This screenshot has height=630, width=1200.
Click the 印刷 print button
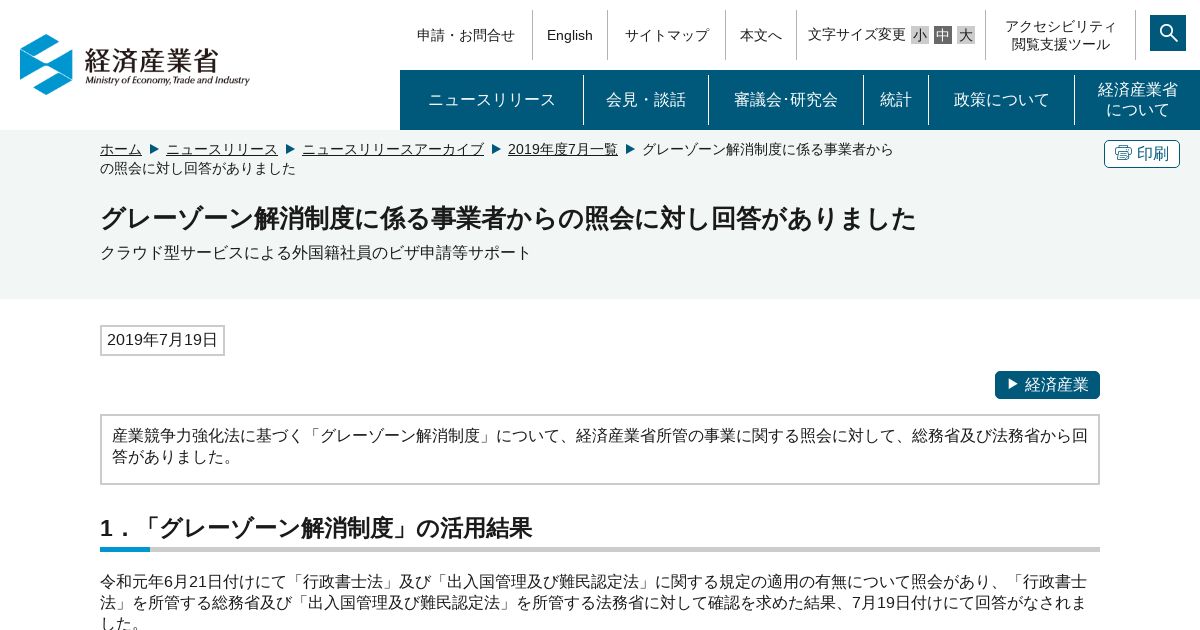click(1142, 154)
